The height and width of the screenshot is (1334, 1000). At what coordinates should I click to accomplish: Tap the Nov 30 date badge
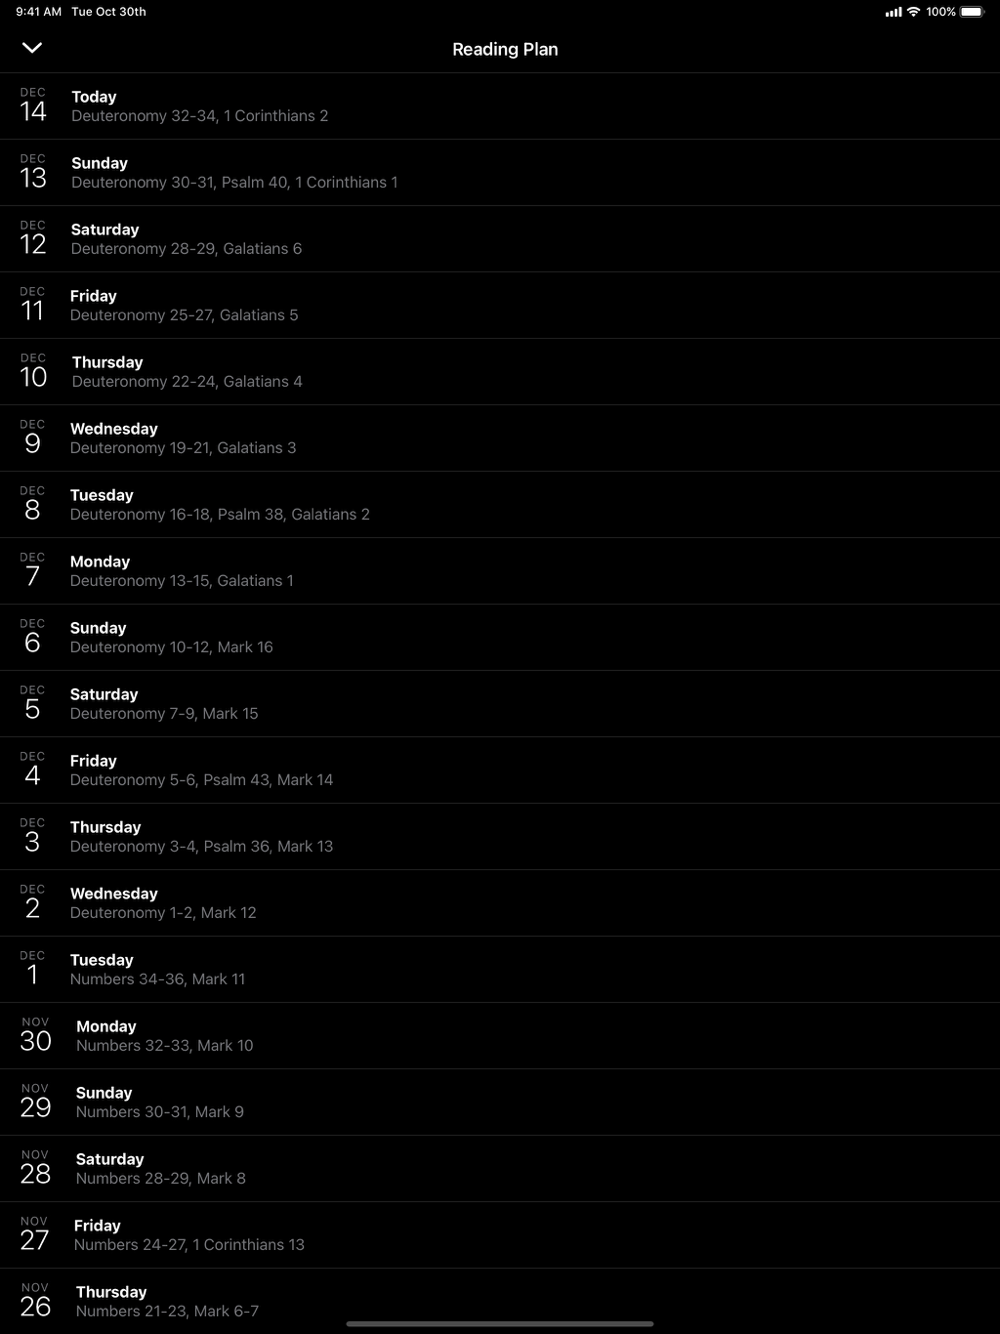coord(35,1035)
